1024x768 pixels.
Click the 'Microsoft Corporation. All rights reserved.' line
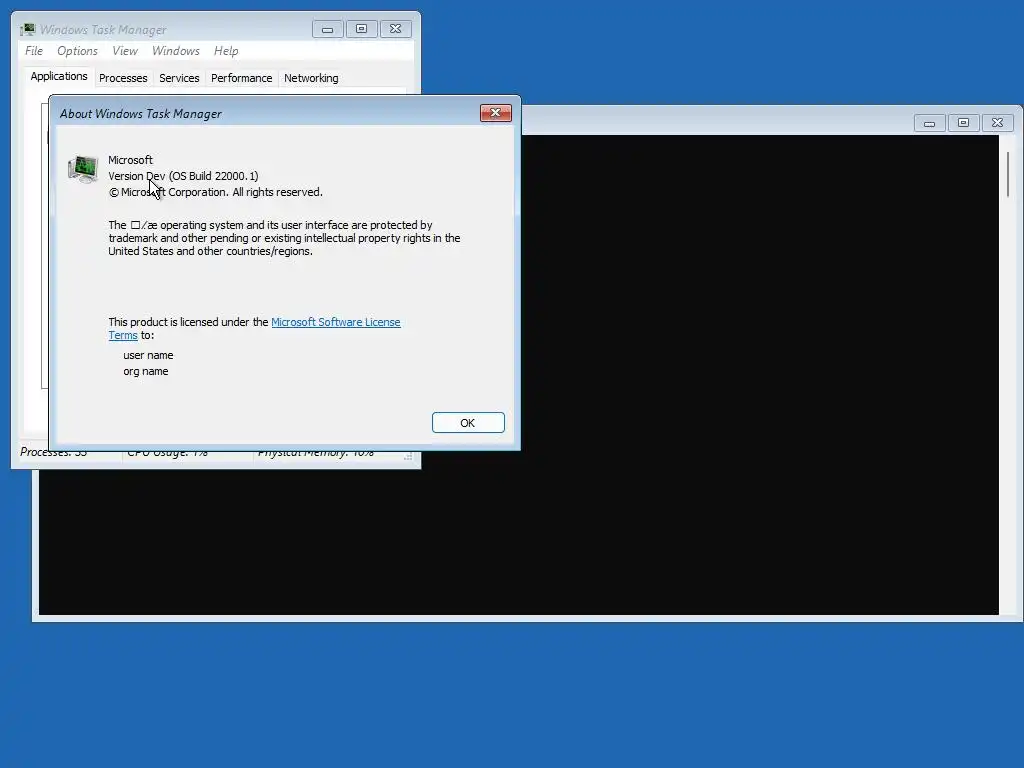(216, 192)
